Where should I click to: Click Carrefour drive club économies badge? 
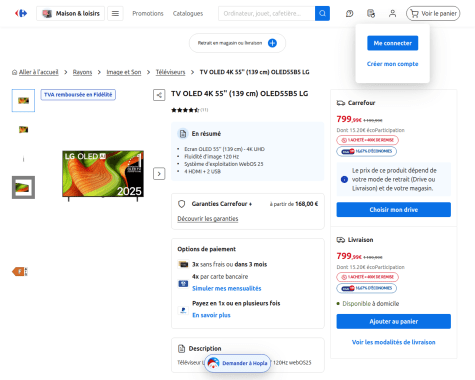[367, 151]
